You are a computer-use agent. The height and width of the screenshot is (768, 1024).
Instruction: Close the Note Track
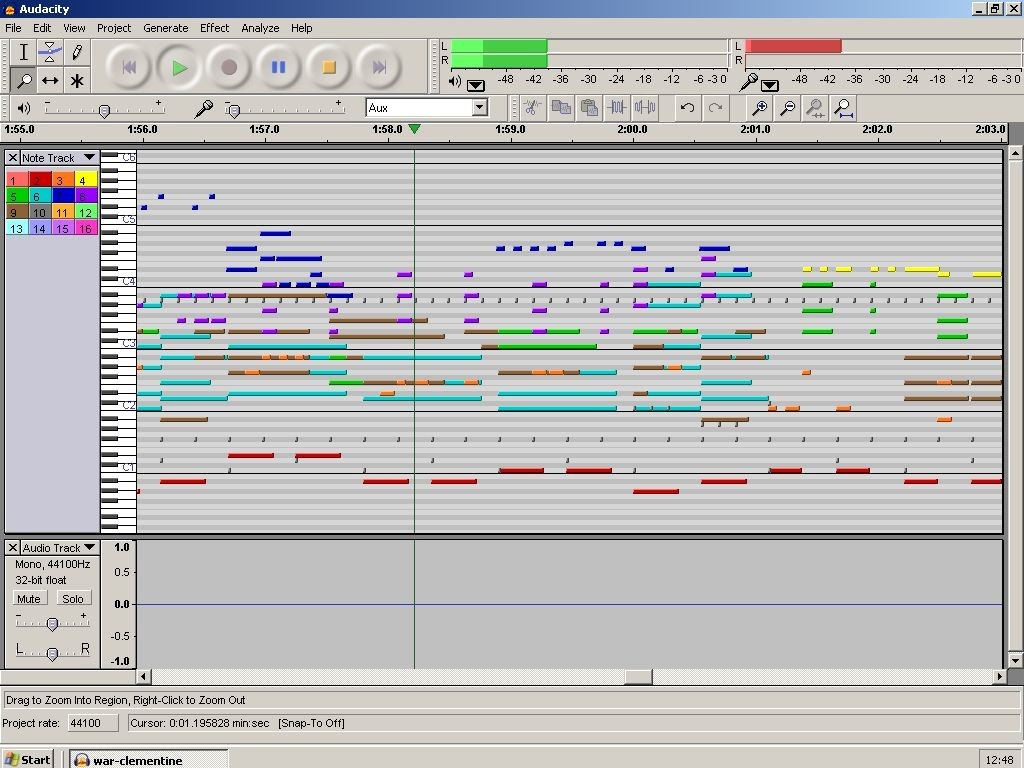(12, 158)
